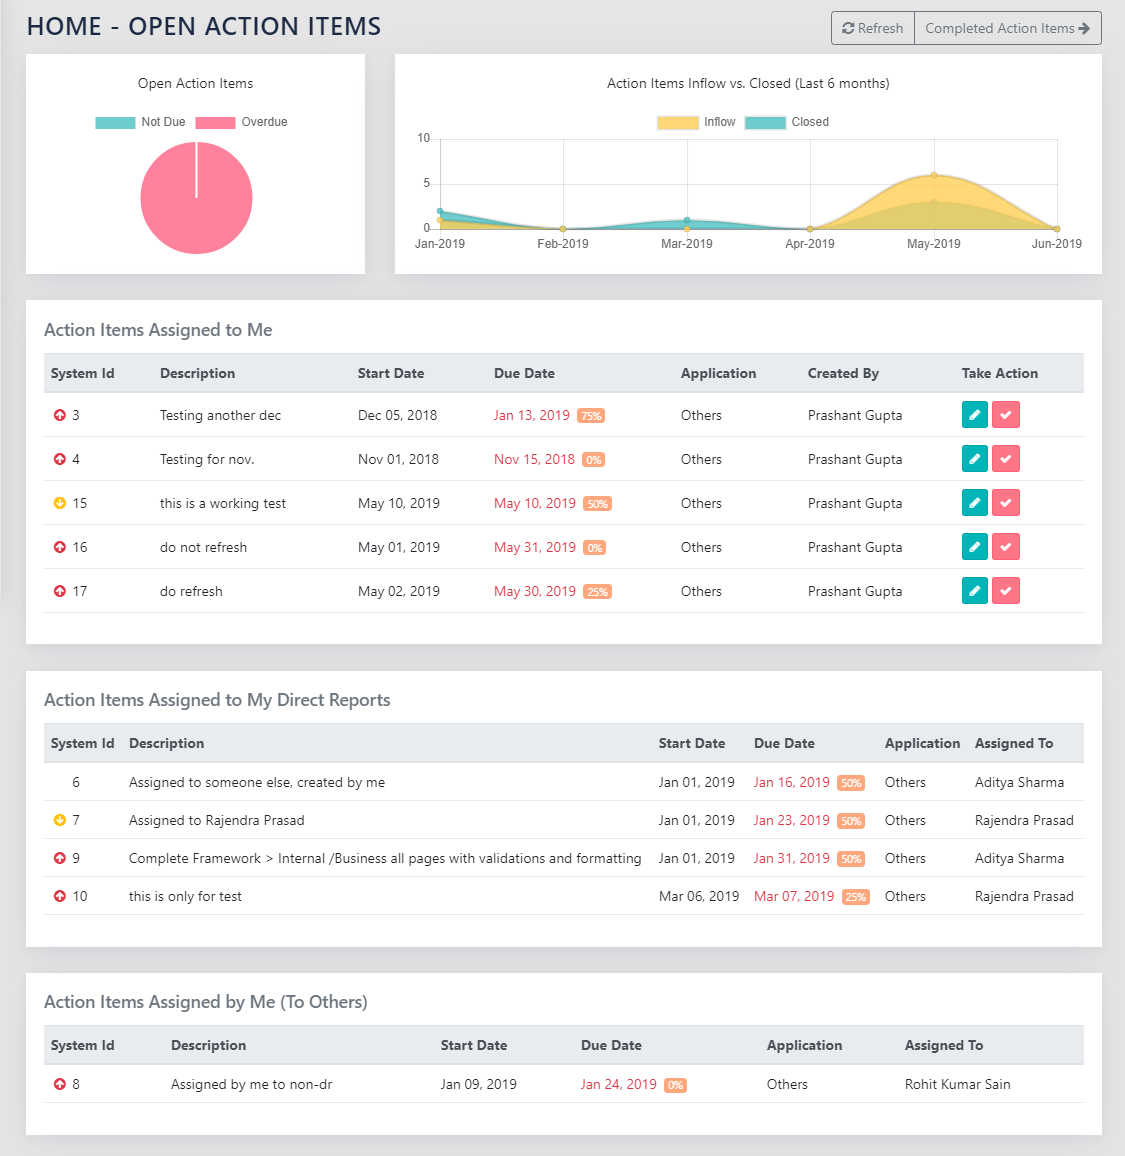Select row 'Assigned to Rajendra Prasad'
Screen dimensions: 1125x1156
click(216, 820)
